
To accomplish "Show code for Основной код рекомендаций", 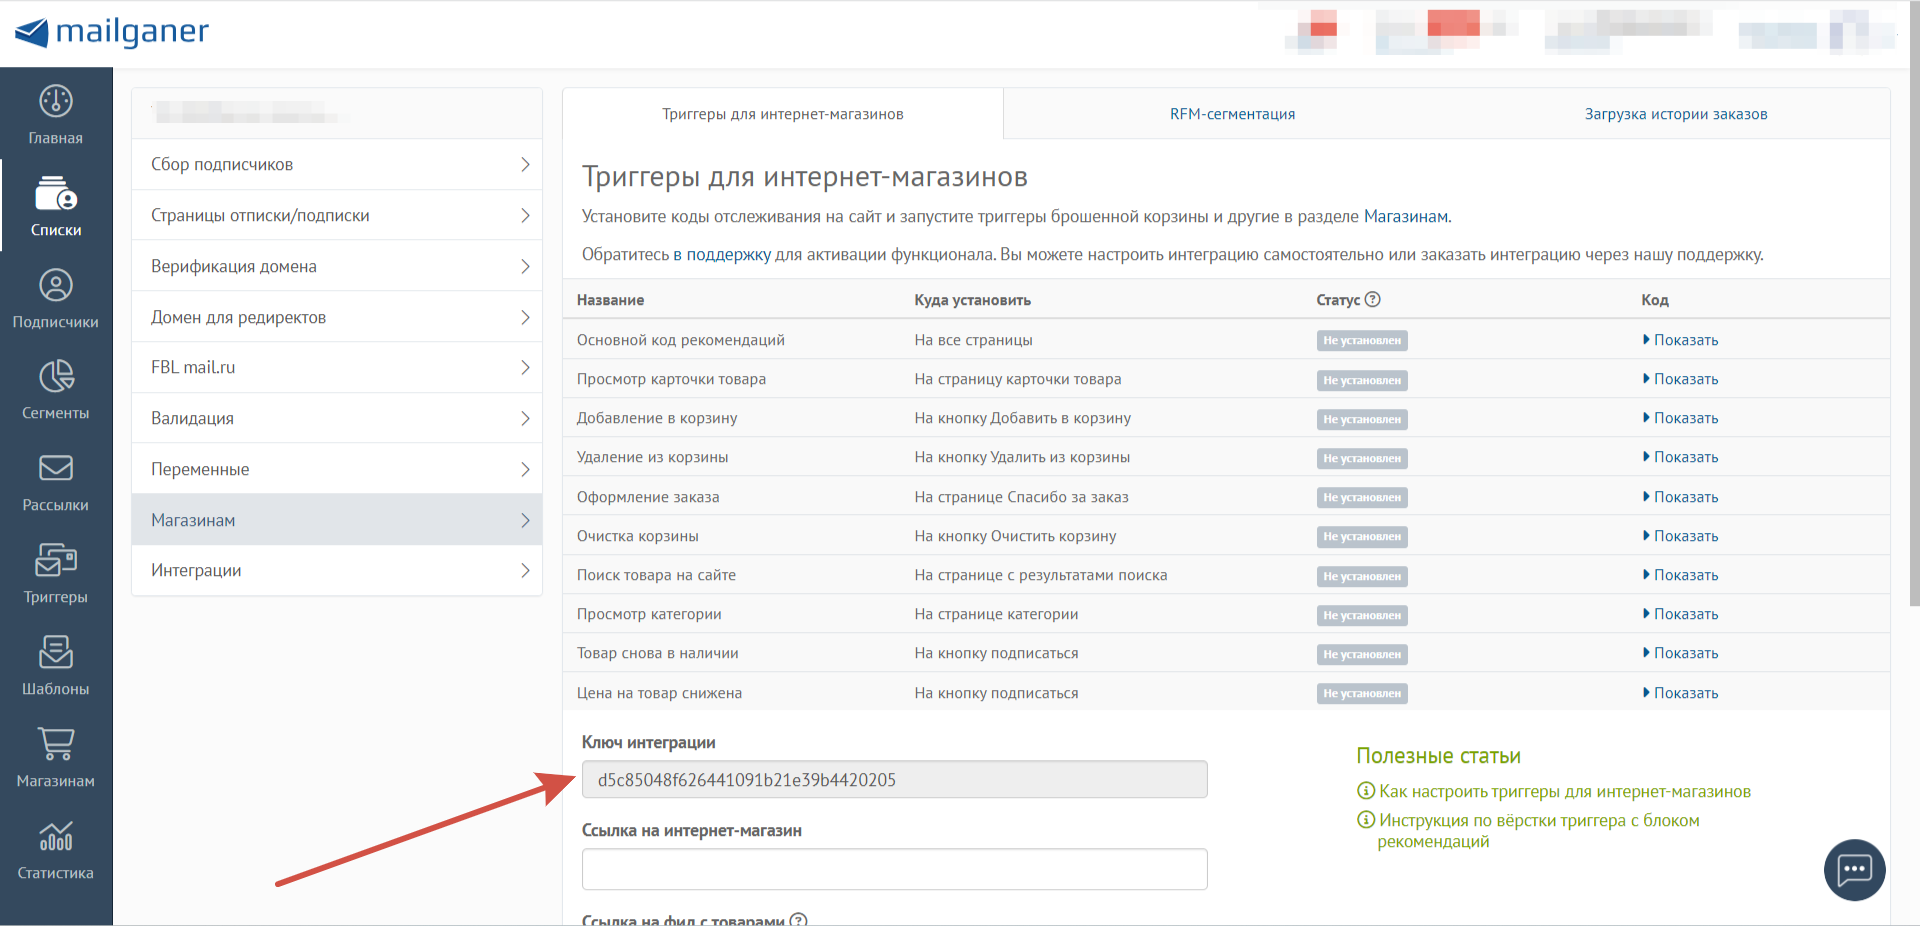I will click(x=1680, y=340).
